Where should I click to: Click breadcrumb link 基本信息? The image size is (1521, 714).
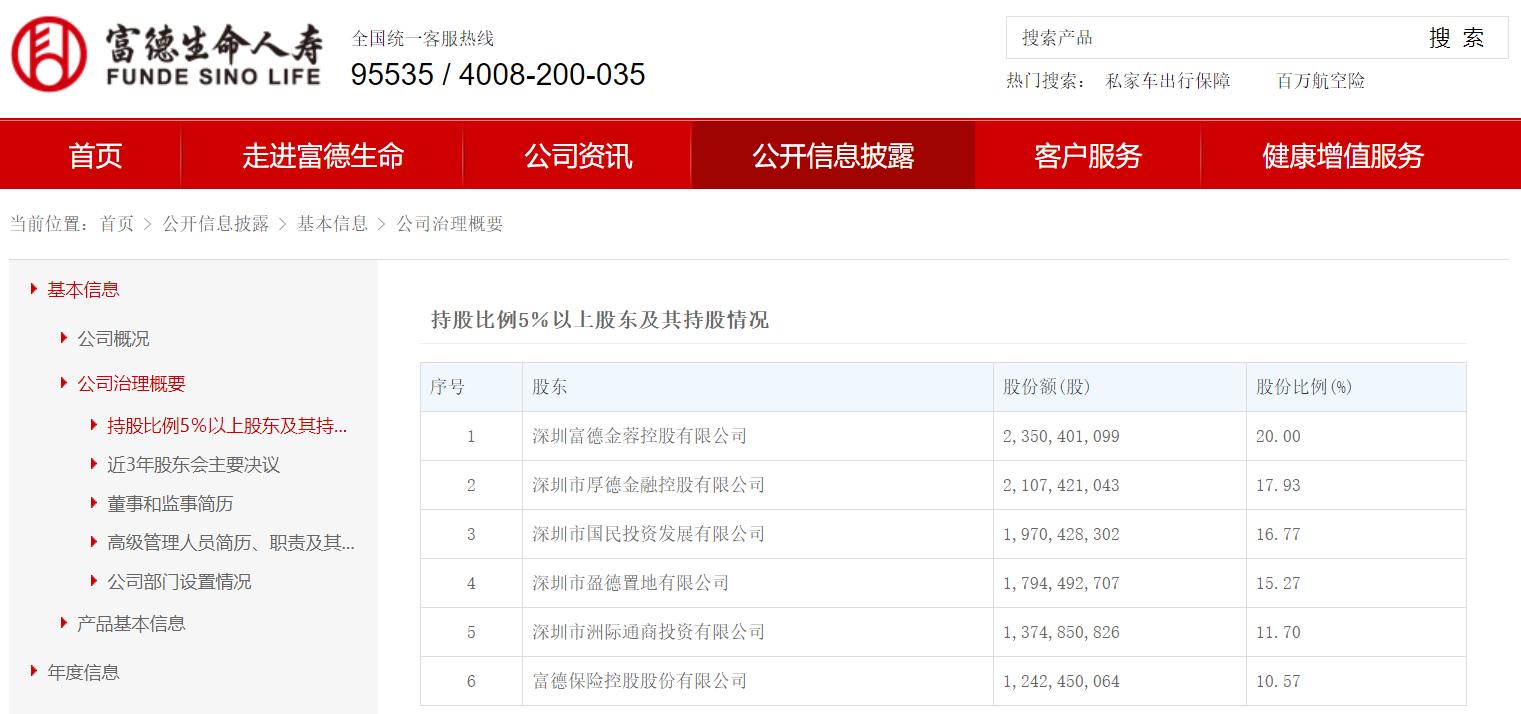[x=332, y=224]
